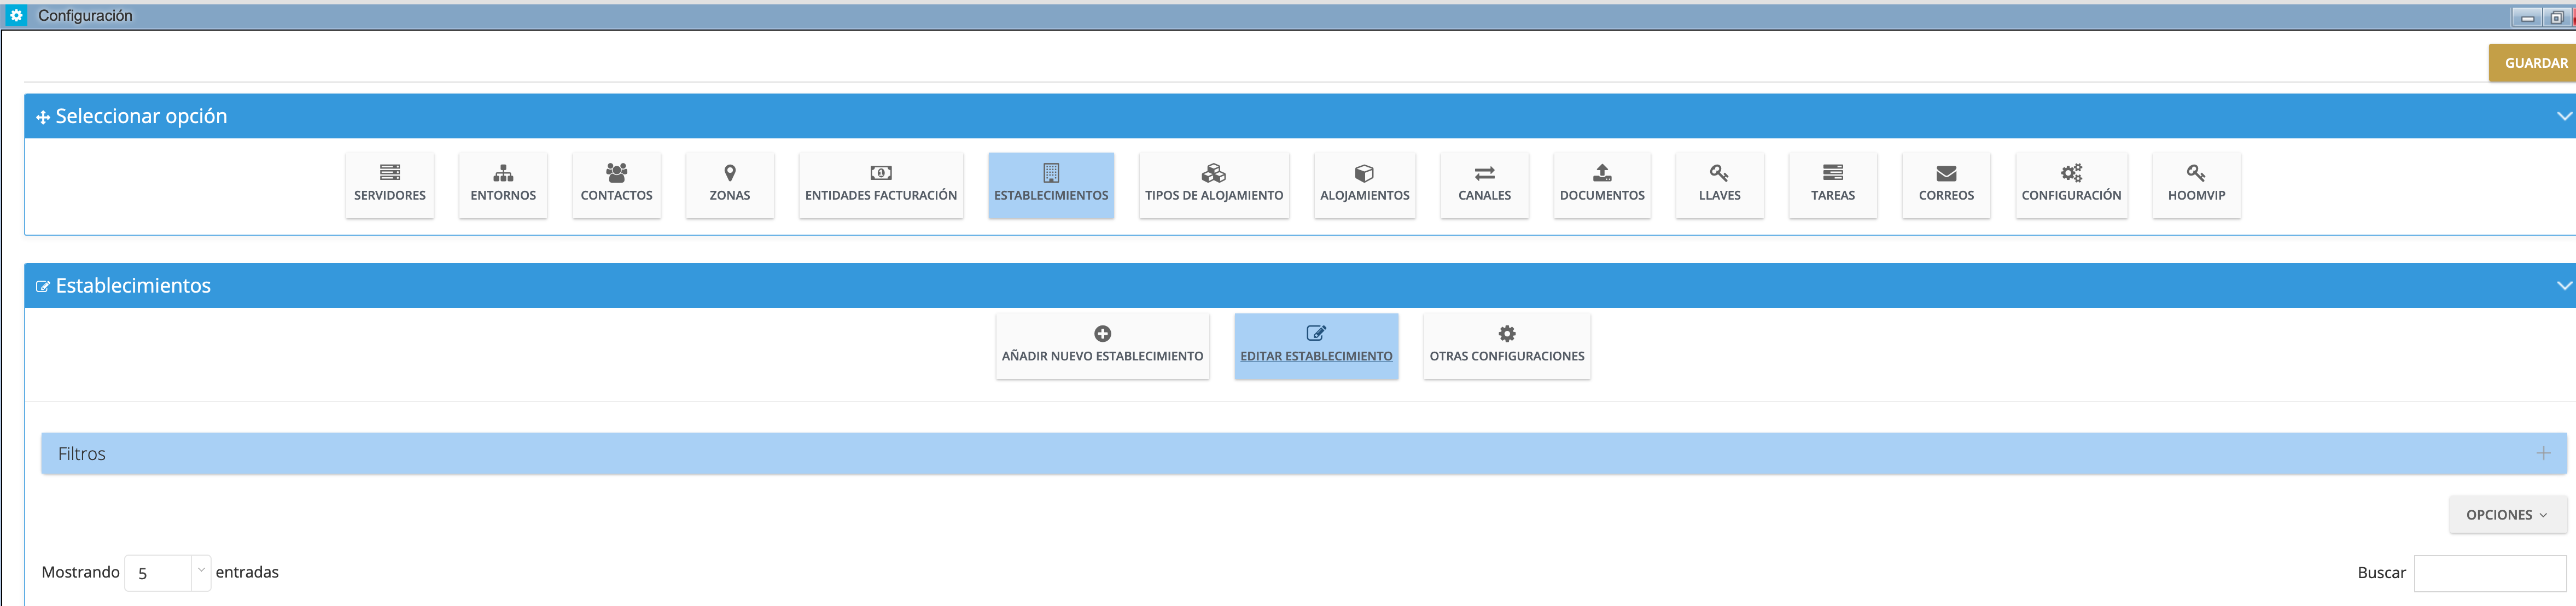Click into the Buscar search field

2490,574
